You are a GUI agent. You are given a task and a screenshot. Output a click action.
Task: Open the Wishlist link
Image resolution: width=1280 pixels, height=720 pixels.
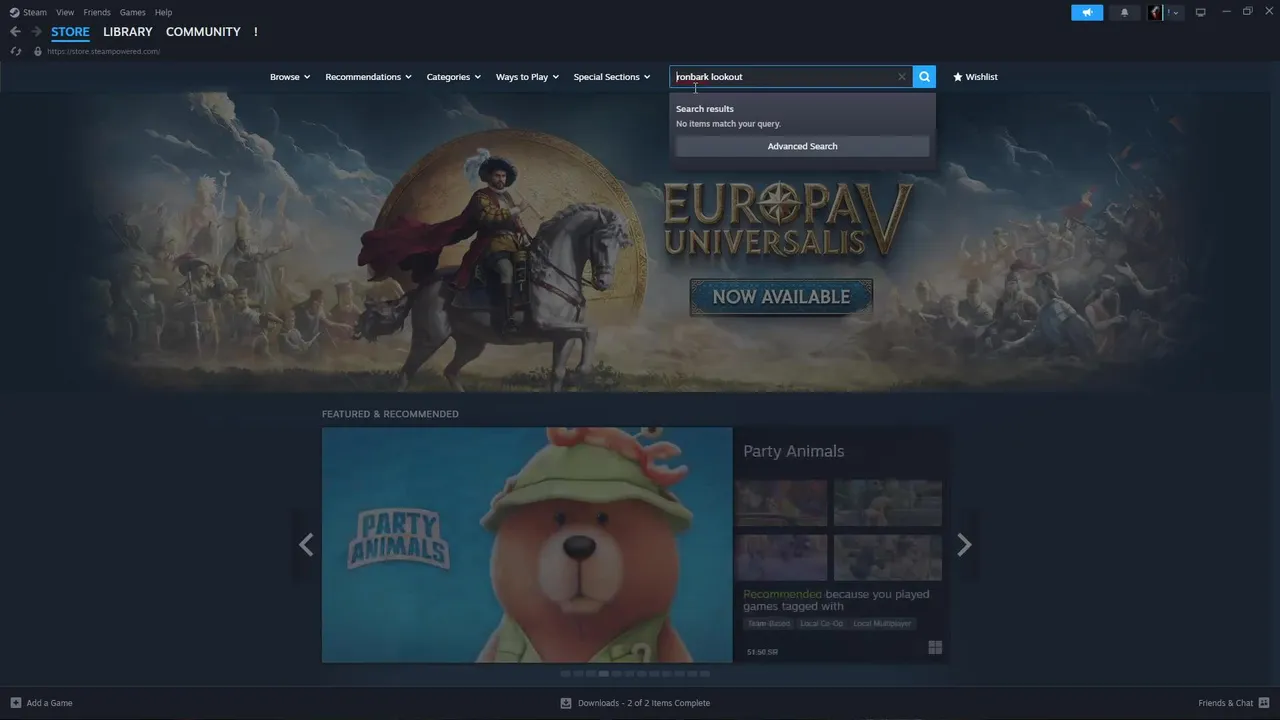click(975, 77)
